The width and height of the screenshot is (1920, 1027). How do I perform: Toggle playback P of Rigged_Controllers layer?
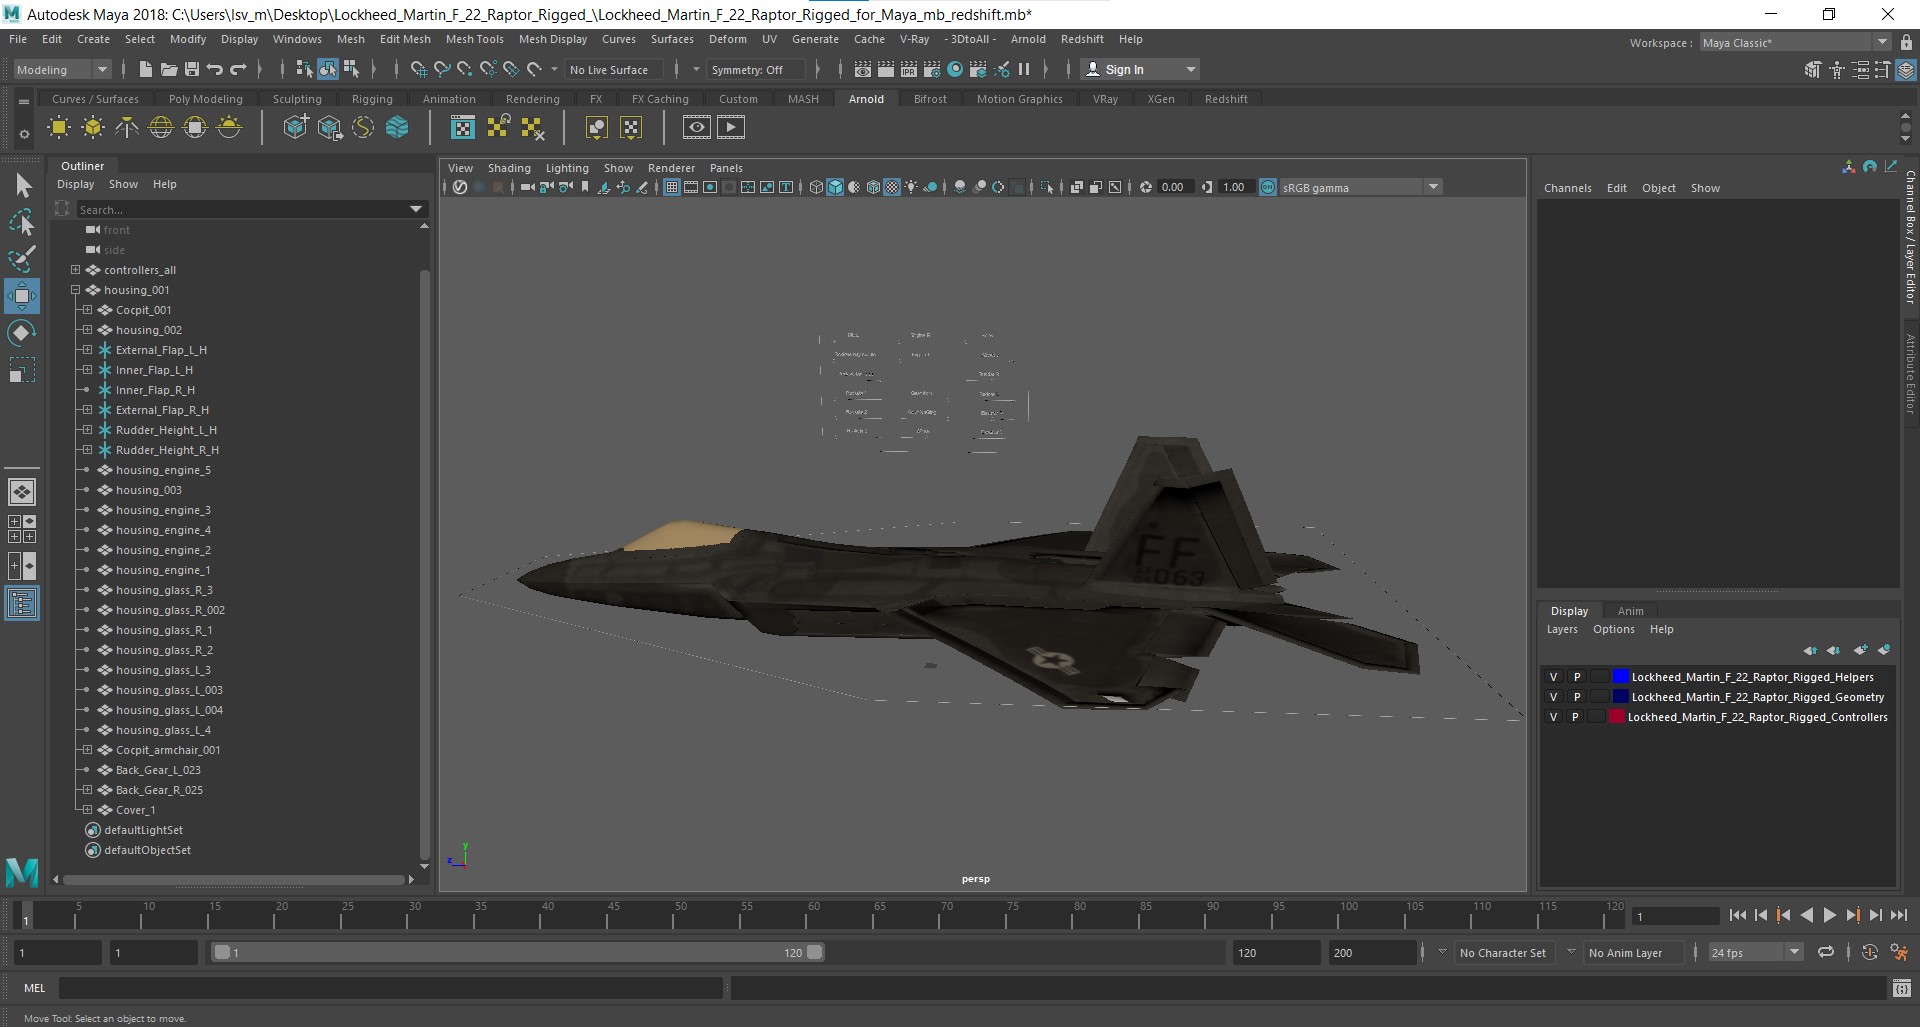pos(1575,717)
